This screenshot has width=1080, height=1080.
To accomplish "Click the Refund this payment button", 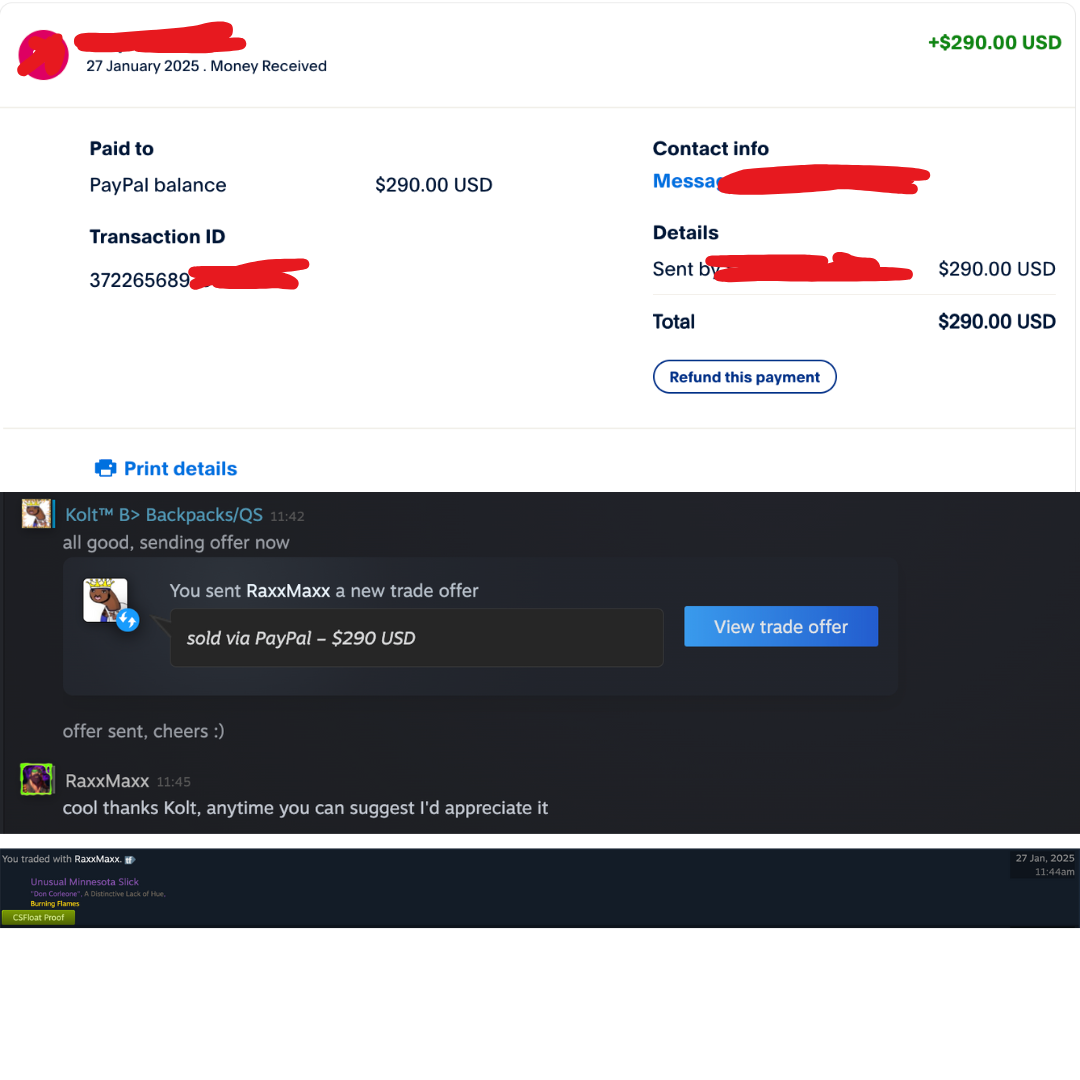I will coord(745,377).
